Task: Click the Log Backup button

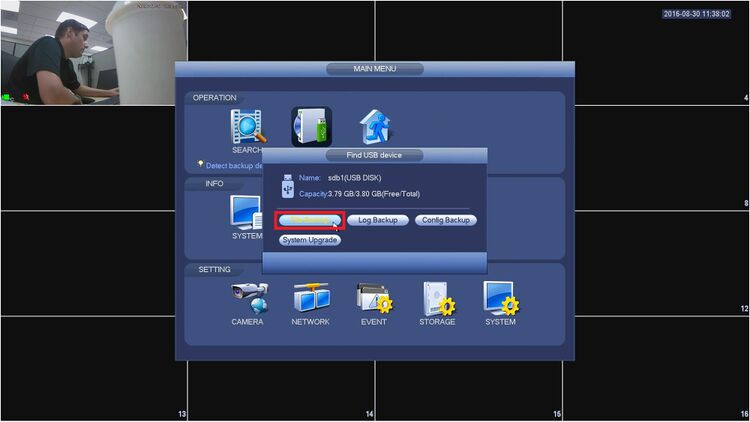Action: [x=378, y=220]
